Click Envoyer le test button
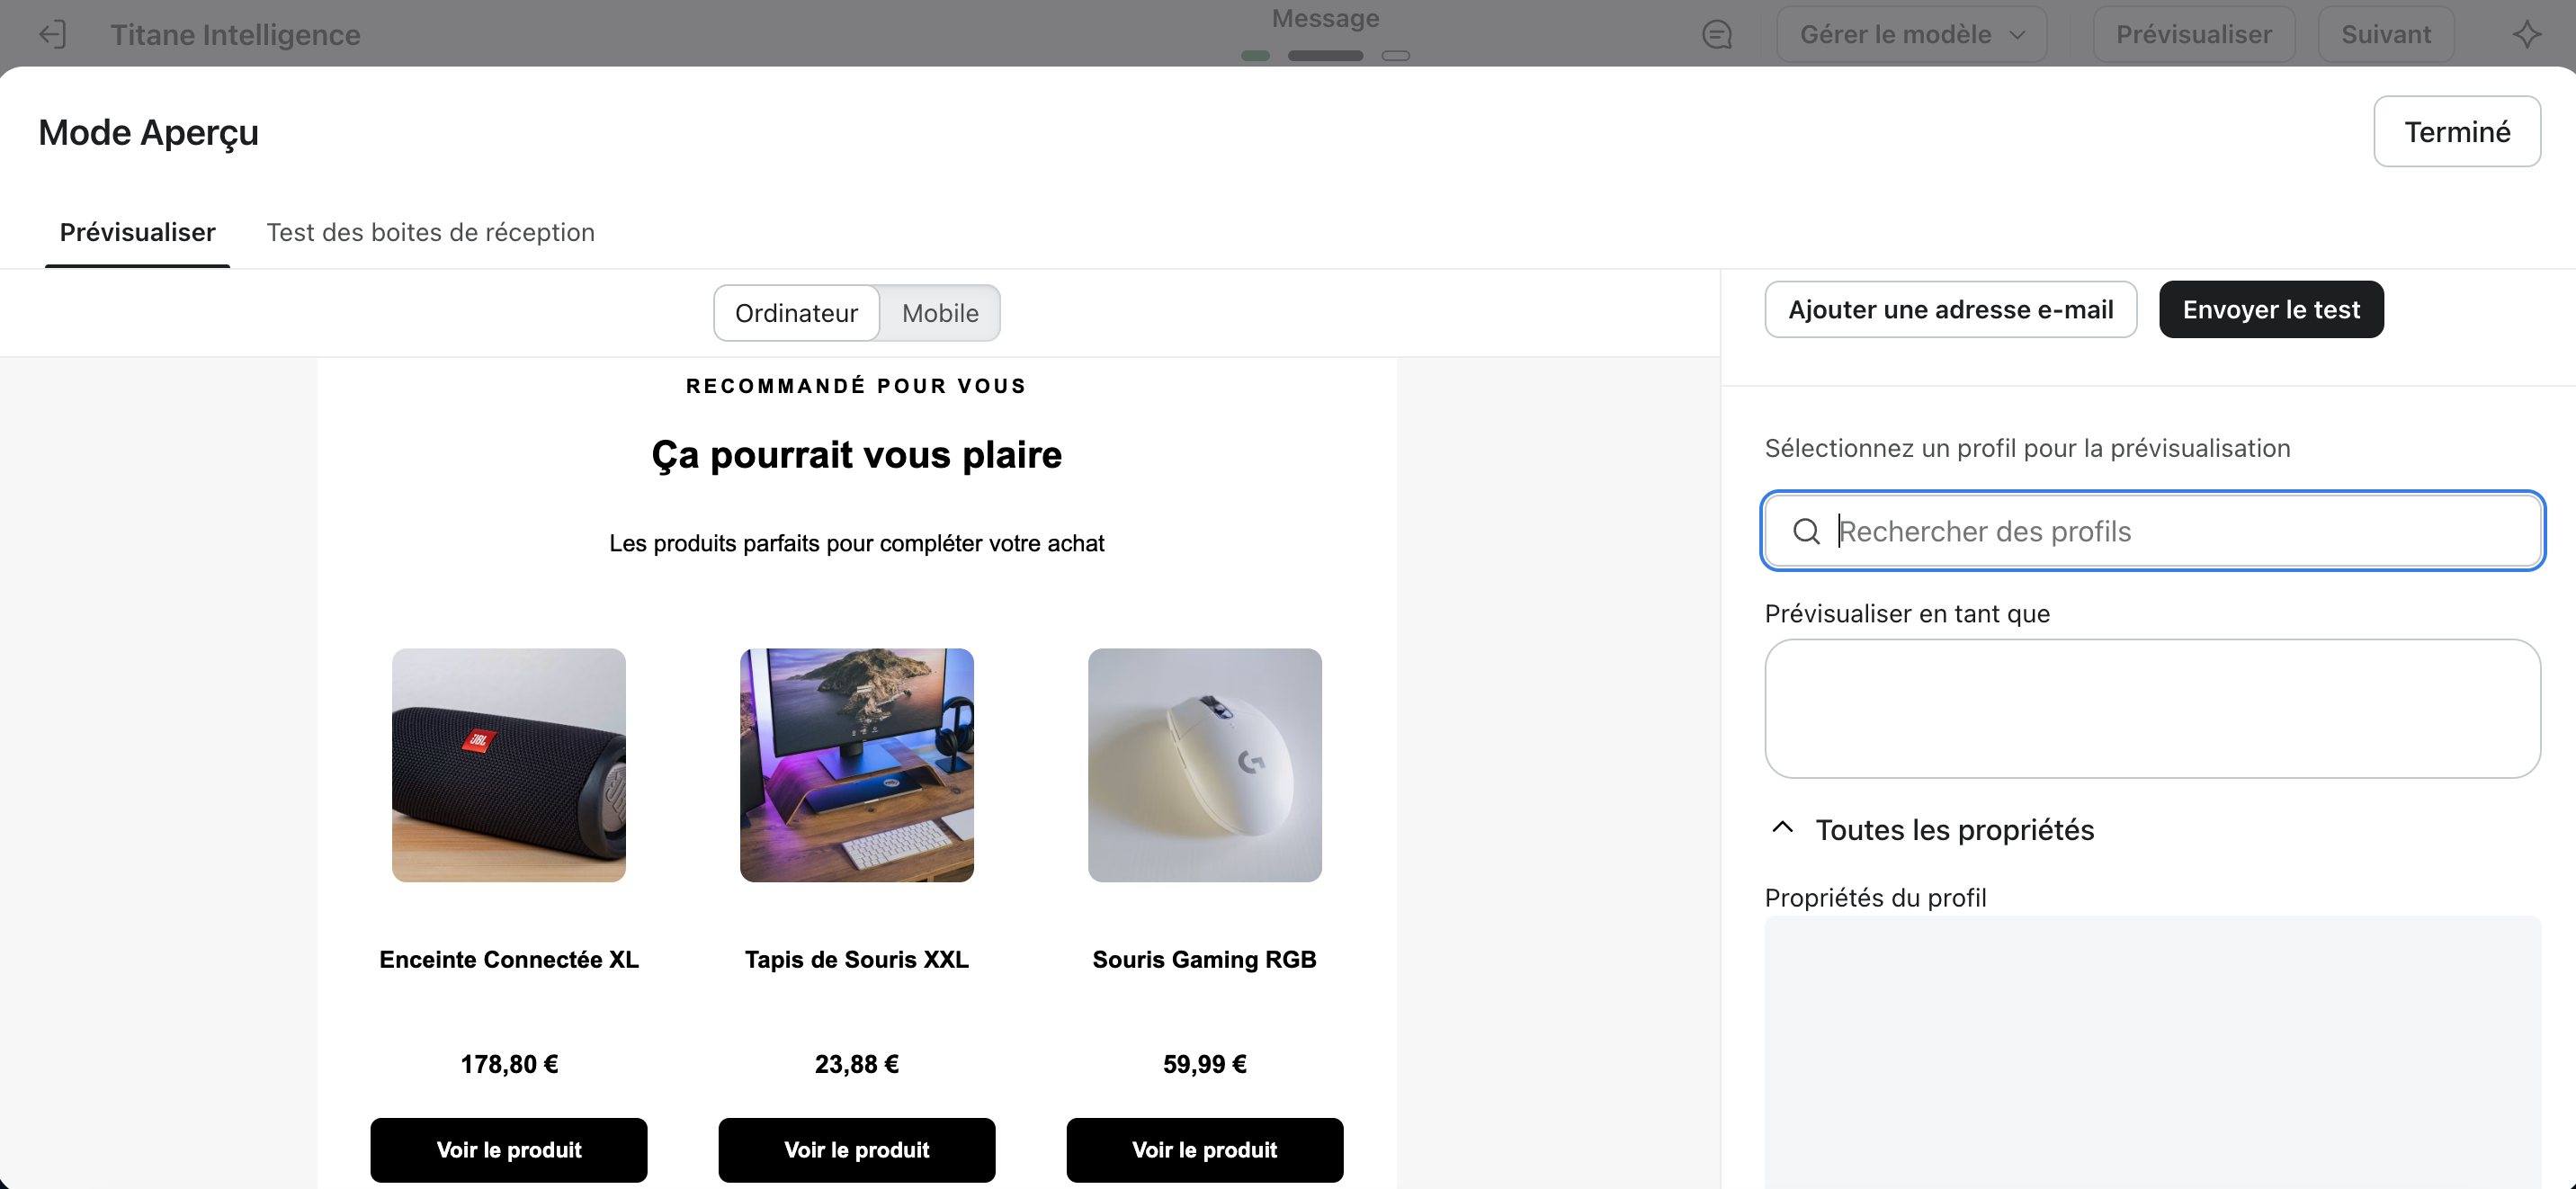This screenshot has width=2576, height=1189. [2271, 310]
